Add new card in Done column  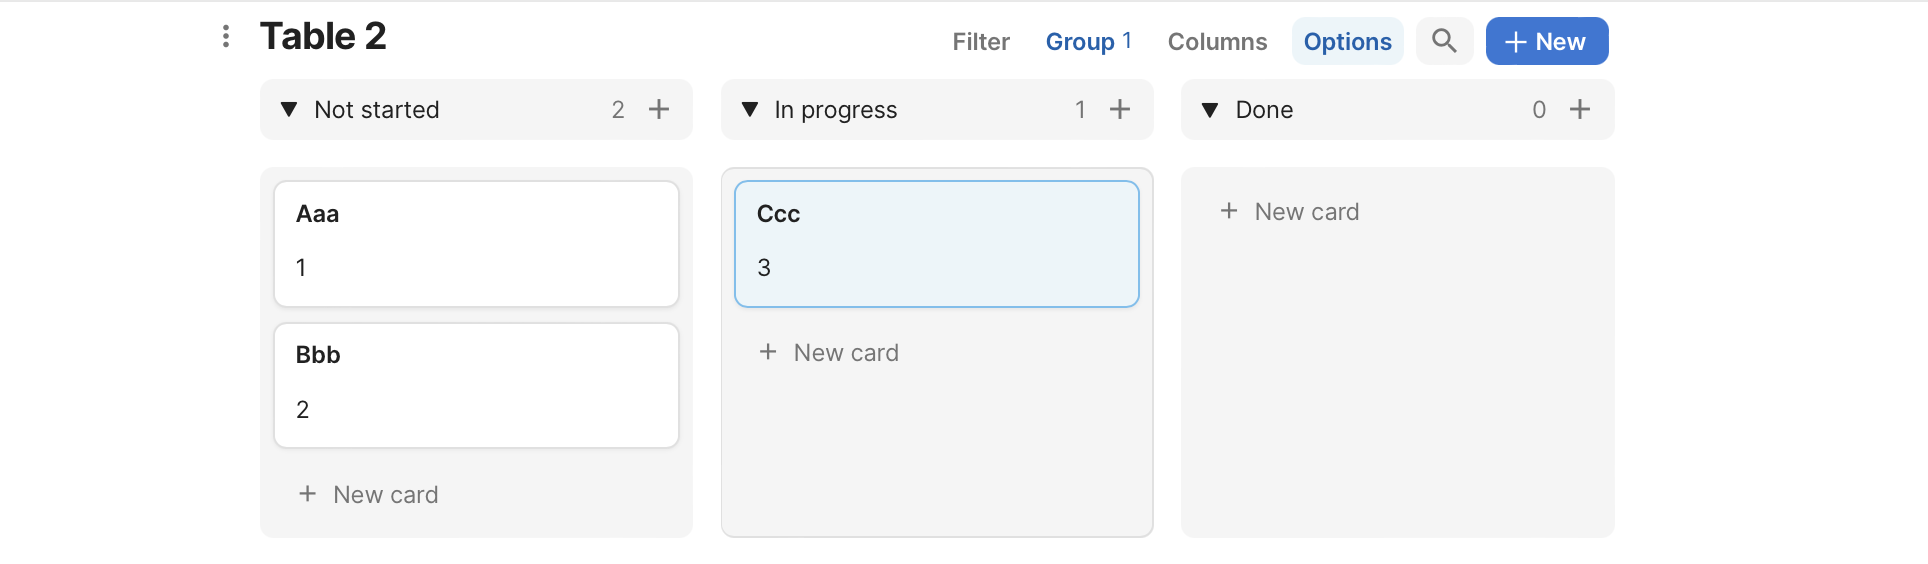[1290, 212]
